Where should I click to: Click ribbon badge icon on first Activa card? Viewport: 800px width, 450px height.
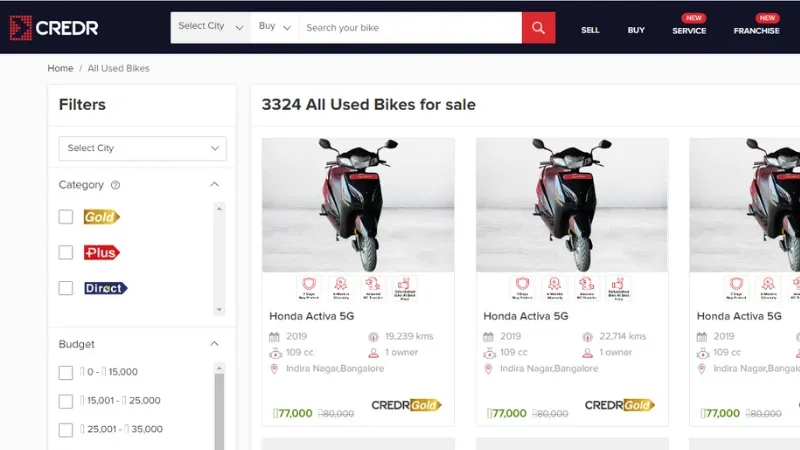341,288
